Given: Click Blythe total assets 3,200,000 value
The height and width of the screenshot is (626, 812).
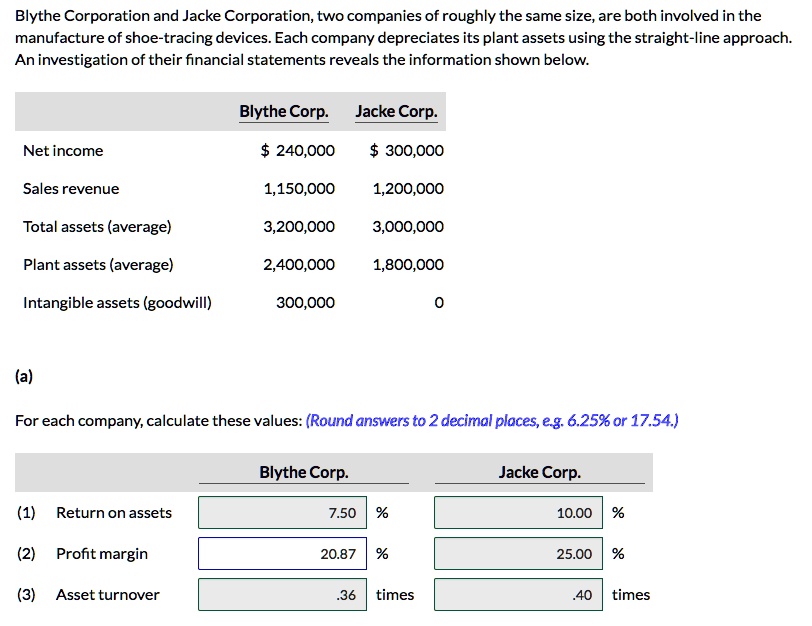Looking at the screenshot, I should [299, 227].
